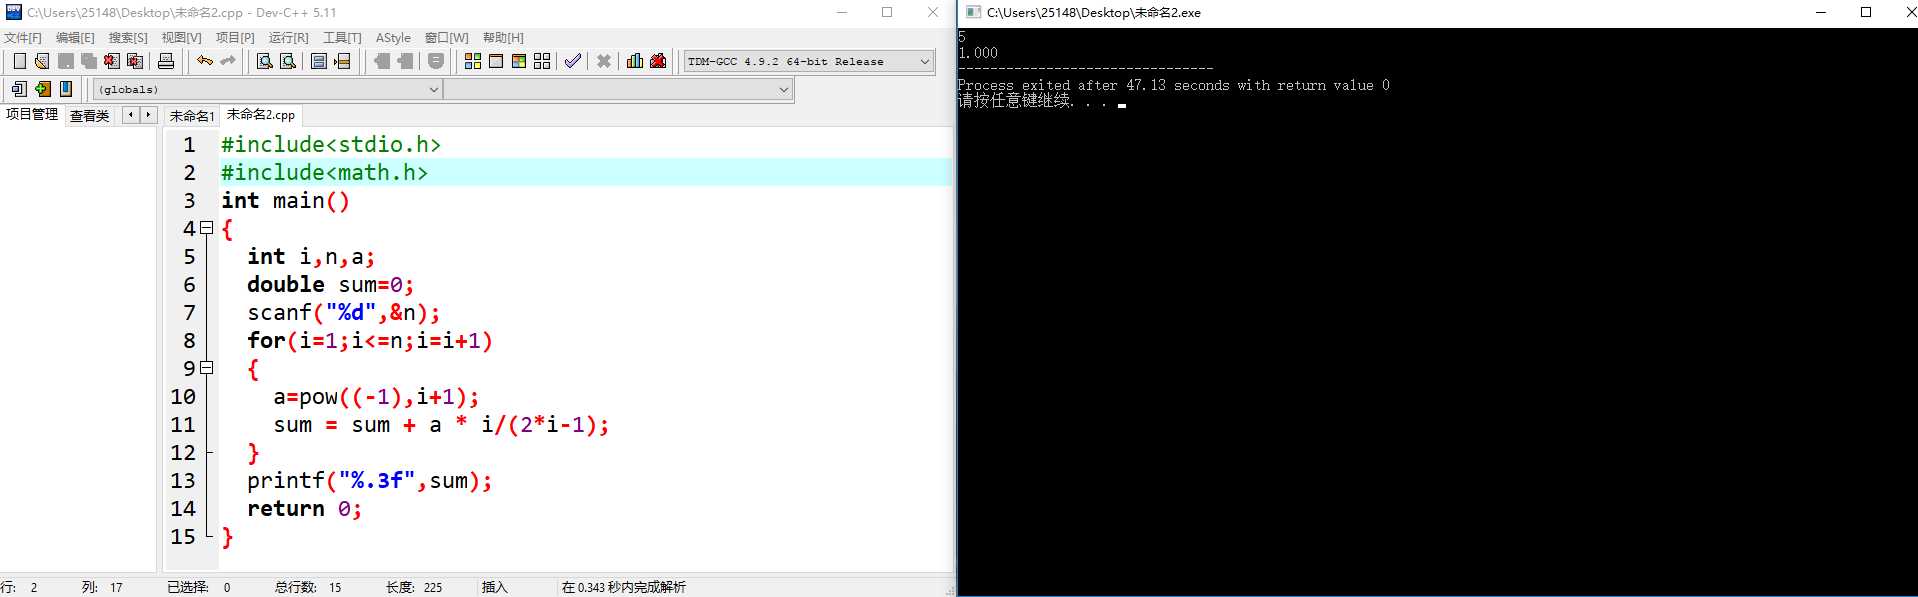Switch to the 未命名1 editor tab
Image resolution: width=1918 pixels, height=597 pixels.
point(191,116)
